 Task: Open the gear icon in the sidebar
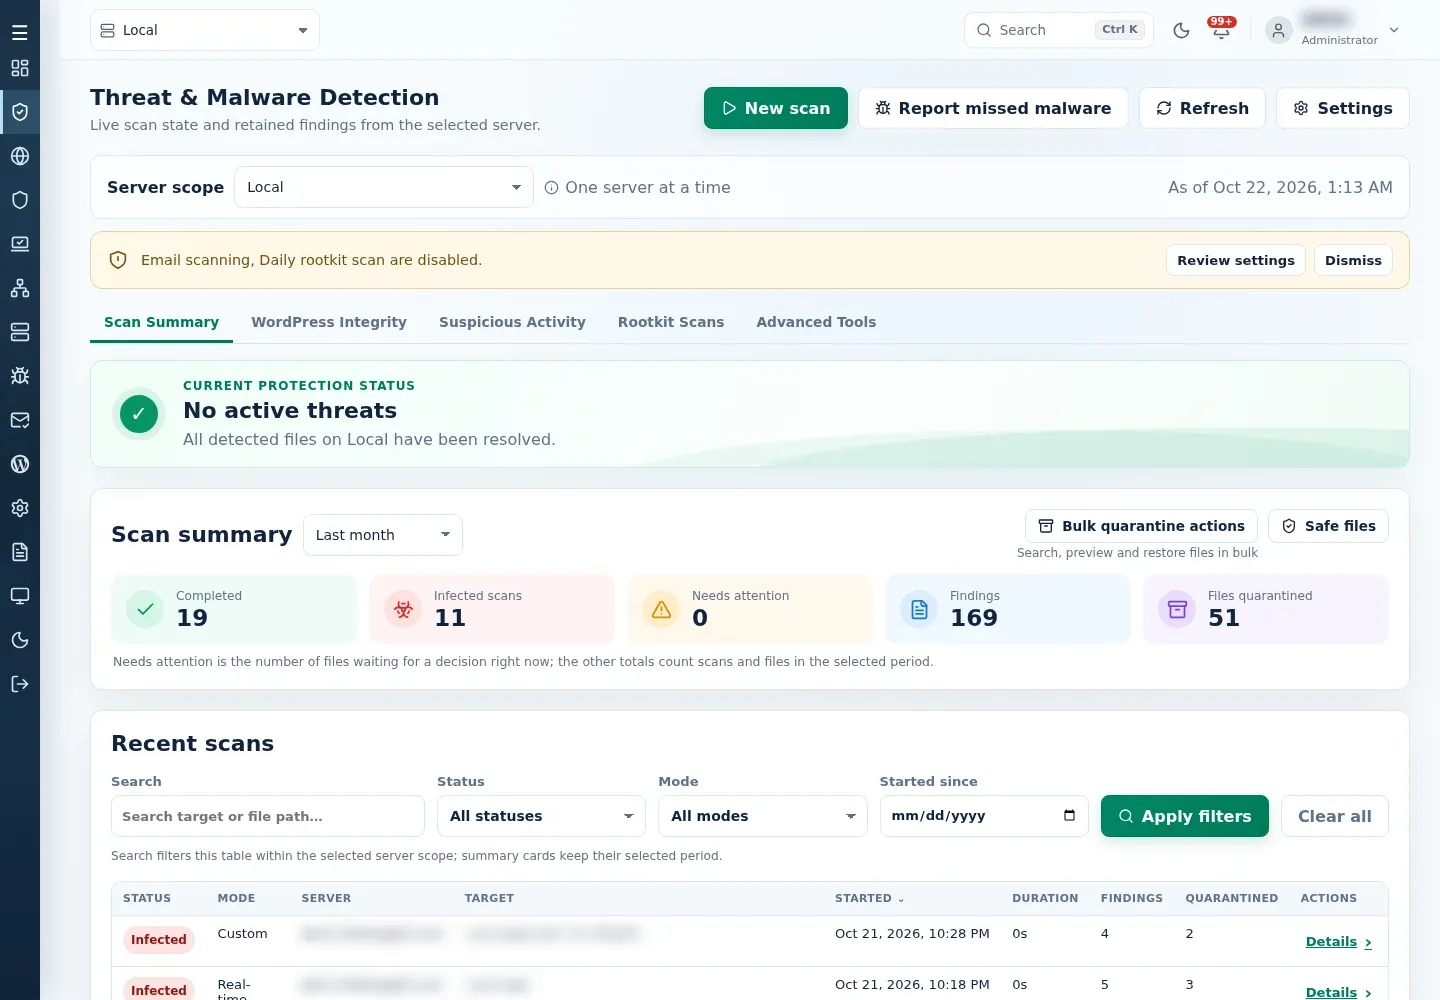(20, 508)
